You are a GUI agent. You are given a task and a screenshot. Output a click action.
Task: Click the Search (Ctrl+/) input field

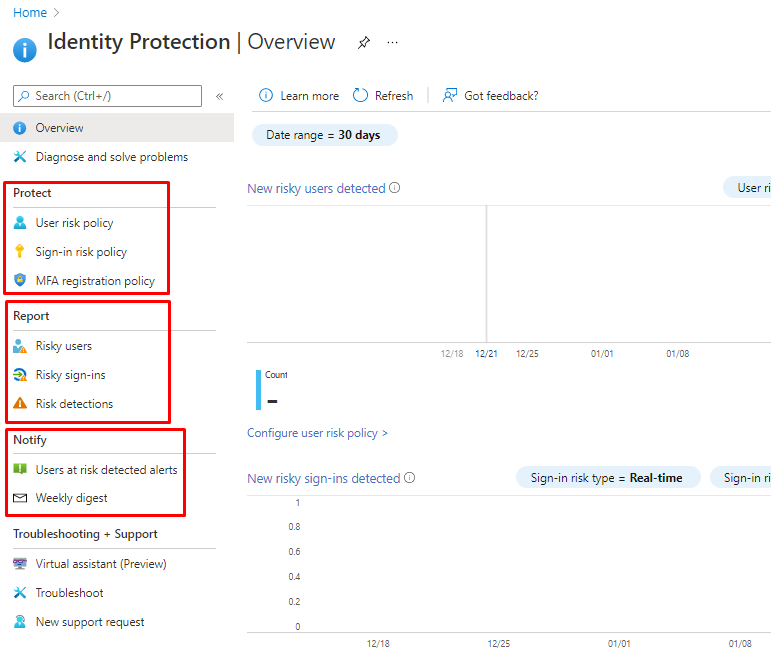[x=108, y=96]
